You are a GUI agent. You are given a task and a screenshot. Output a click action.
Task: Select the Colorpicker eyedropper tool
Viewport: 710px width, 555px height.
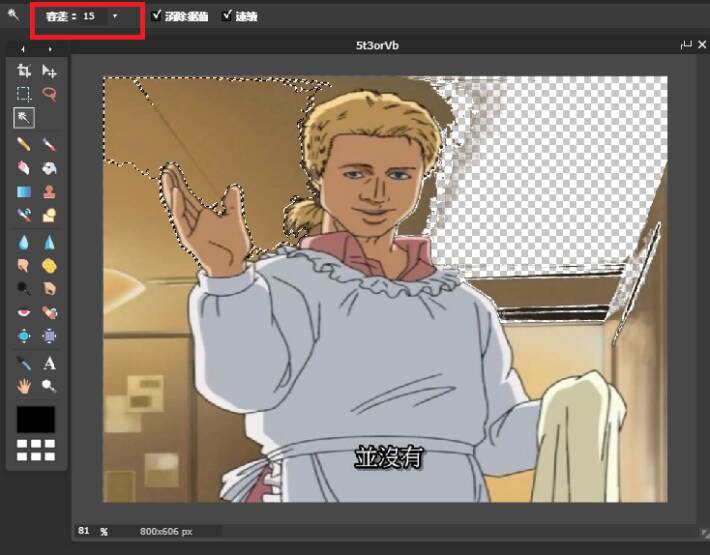pyautogui.click(x=24, y=363)
